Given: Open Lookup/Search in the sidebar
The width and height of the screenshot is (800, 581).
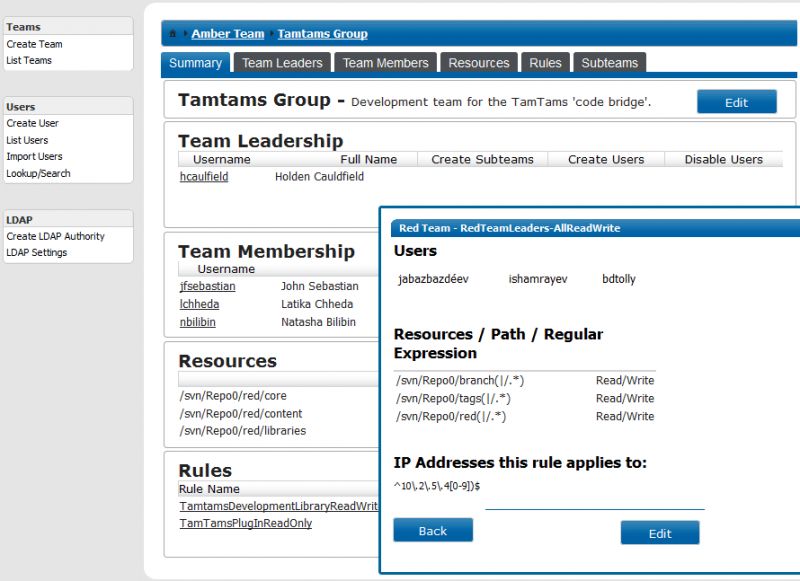Looking at the screenshot, I should point(38,173).
